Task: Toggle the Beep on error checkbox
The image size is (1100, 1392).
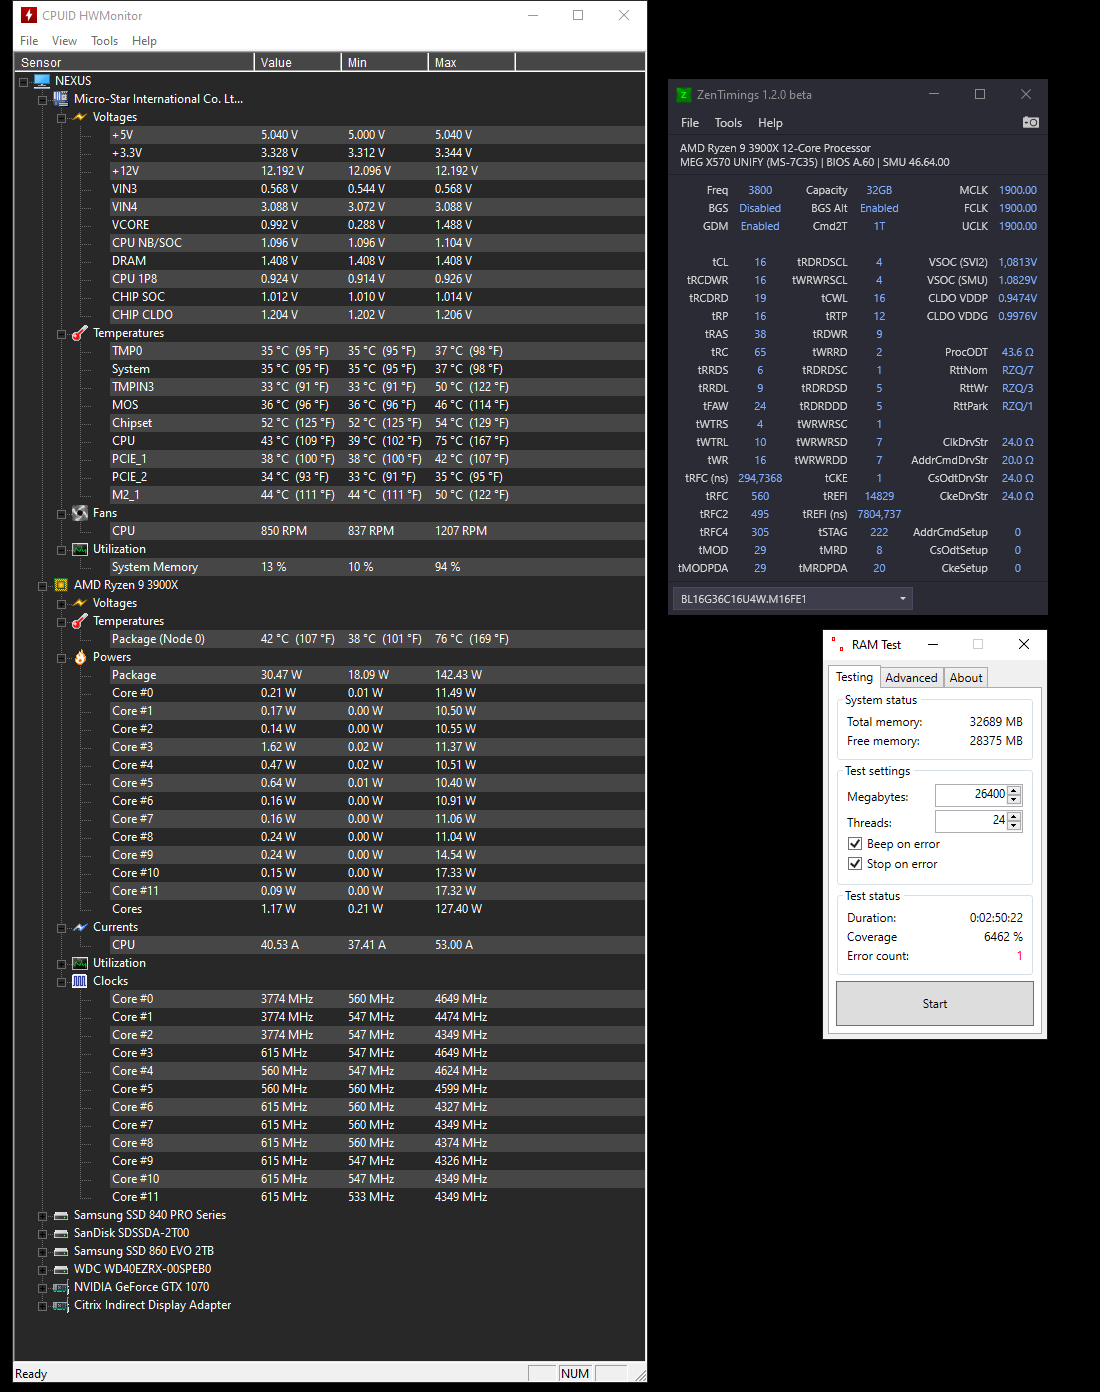Action: (x=855, y=843)
